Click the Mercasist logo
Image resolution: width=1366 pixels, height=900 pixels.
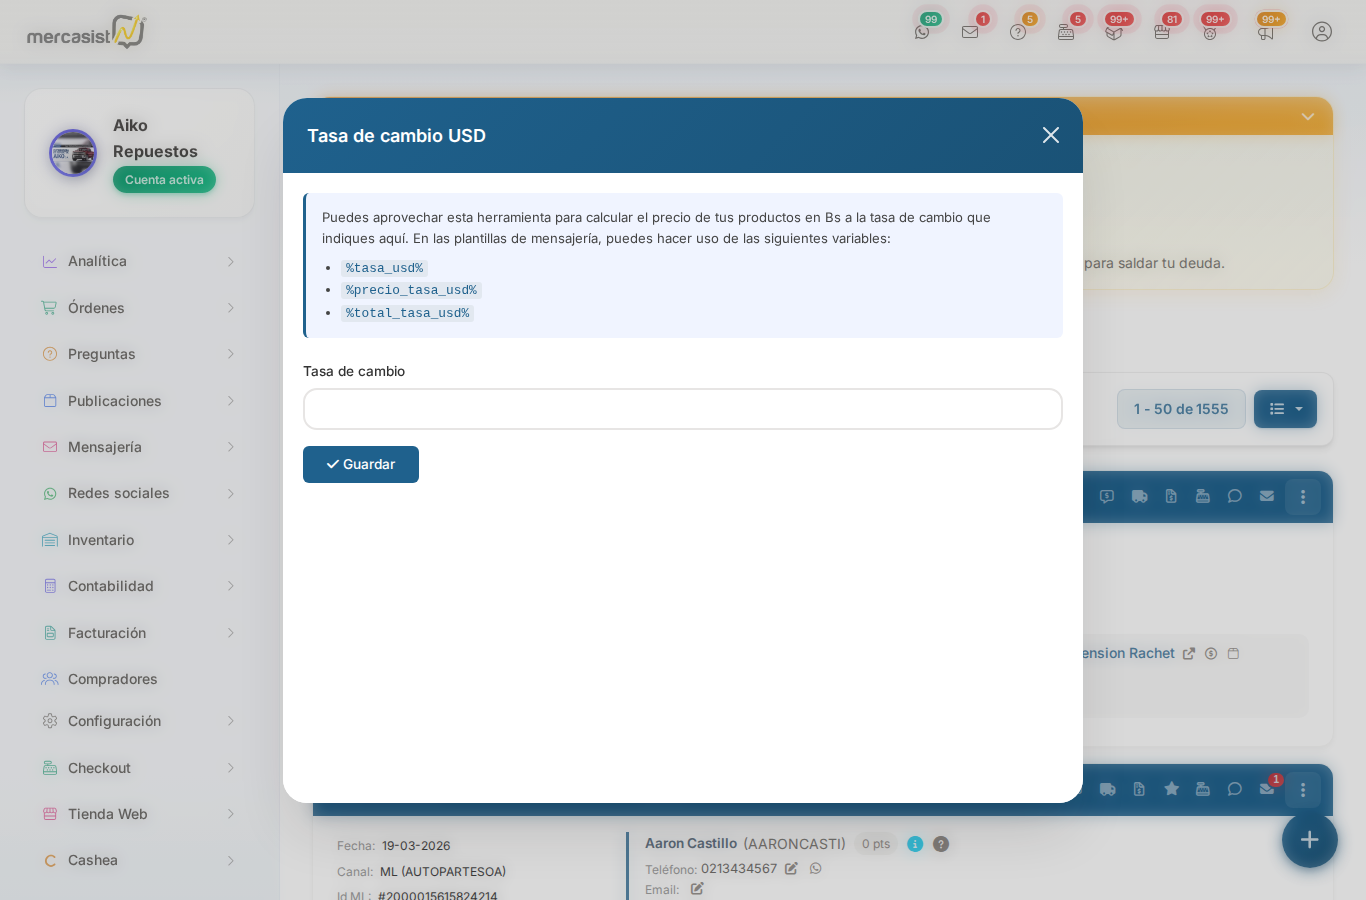(x=86, y=33)
